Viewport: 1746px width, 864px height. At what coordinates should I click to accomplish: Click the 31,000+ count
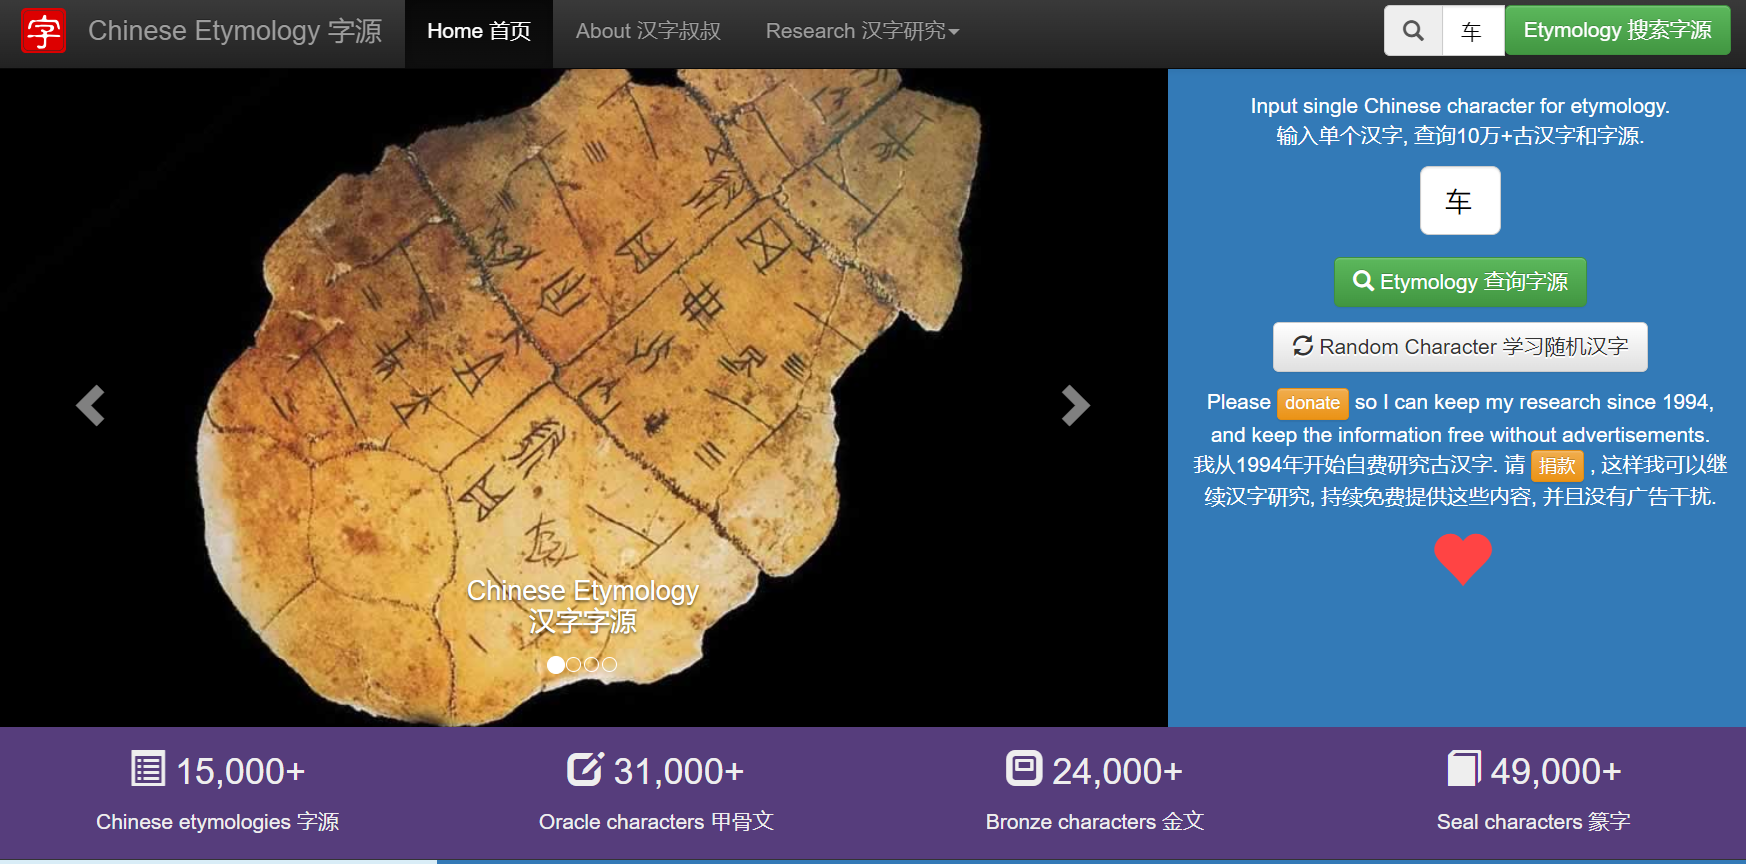pos(678,771)
